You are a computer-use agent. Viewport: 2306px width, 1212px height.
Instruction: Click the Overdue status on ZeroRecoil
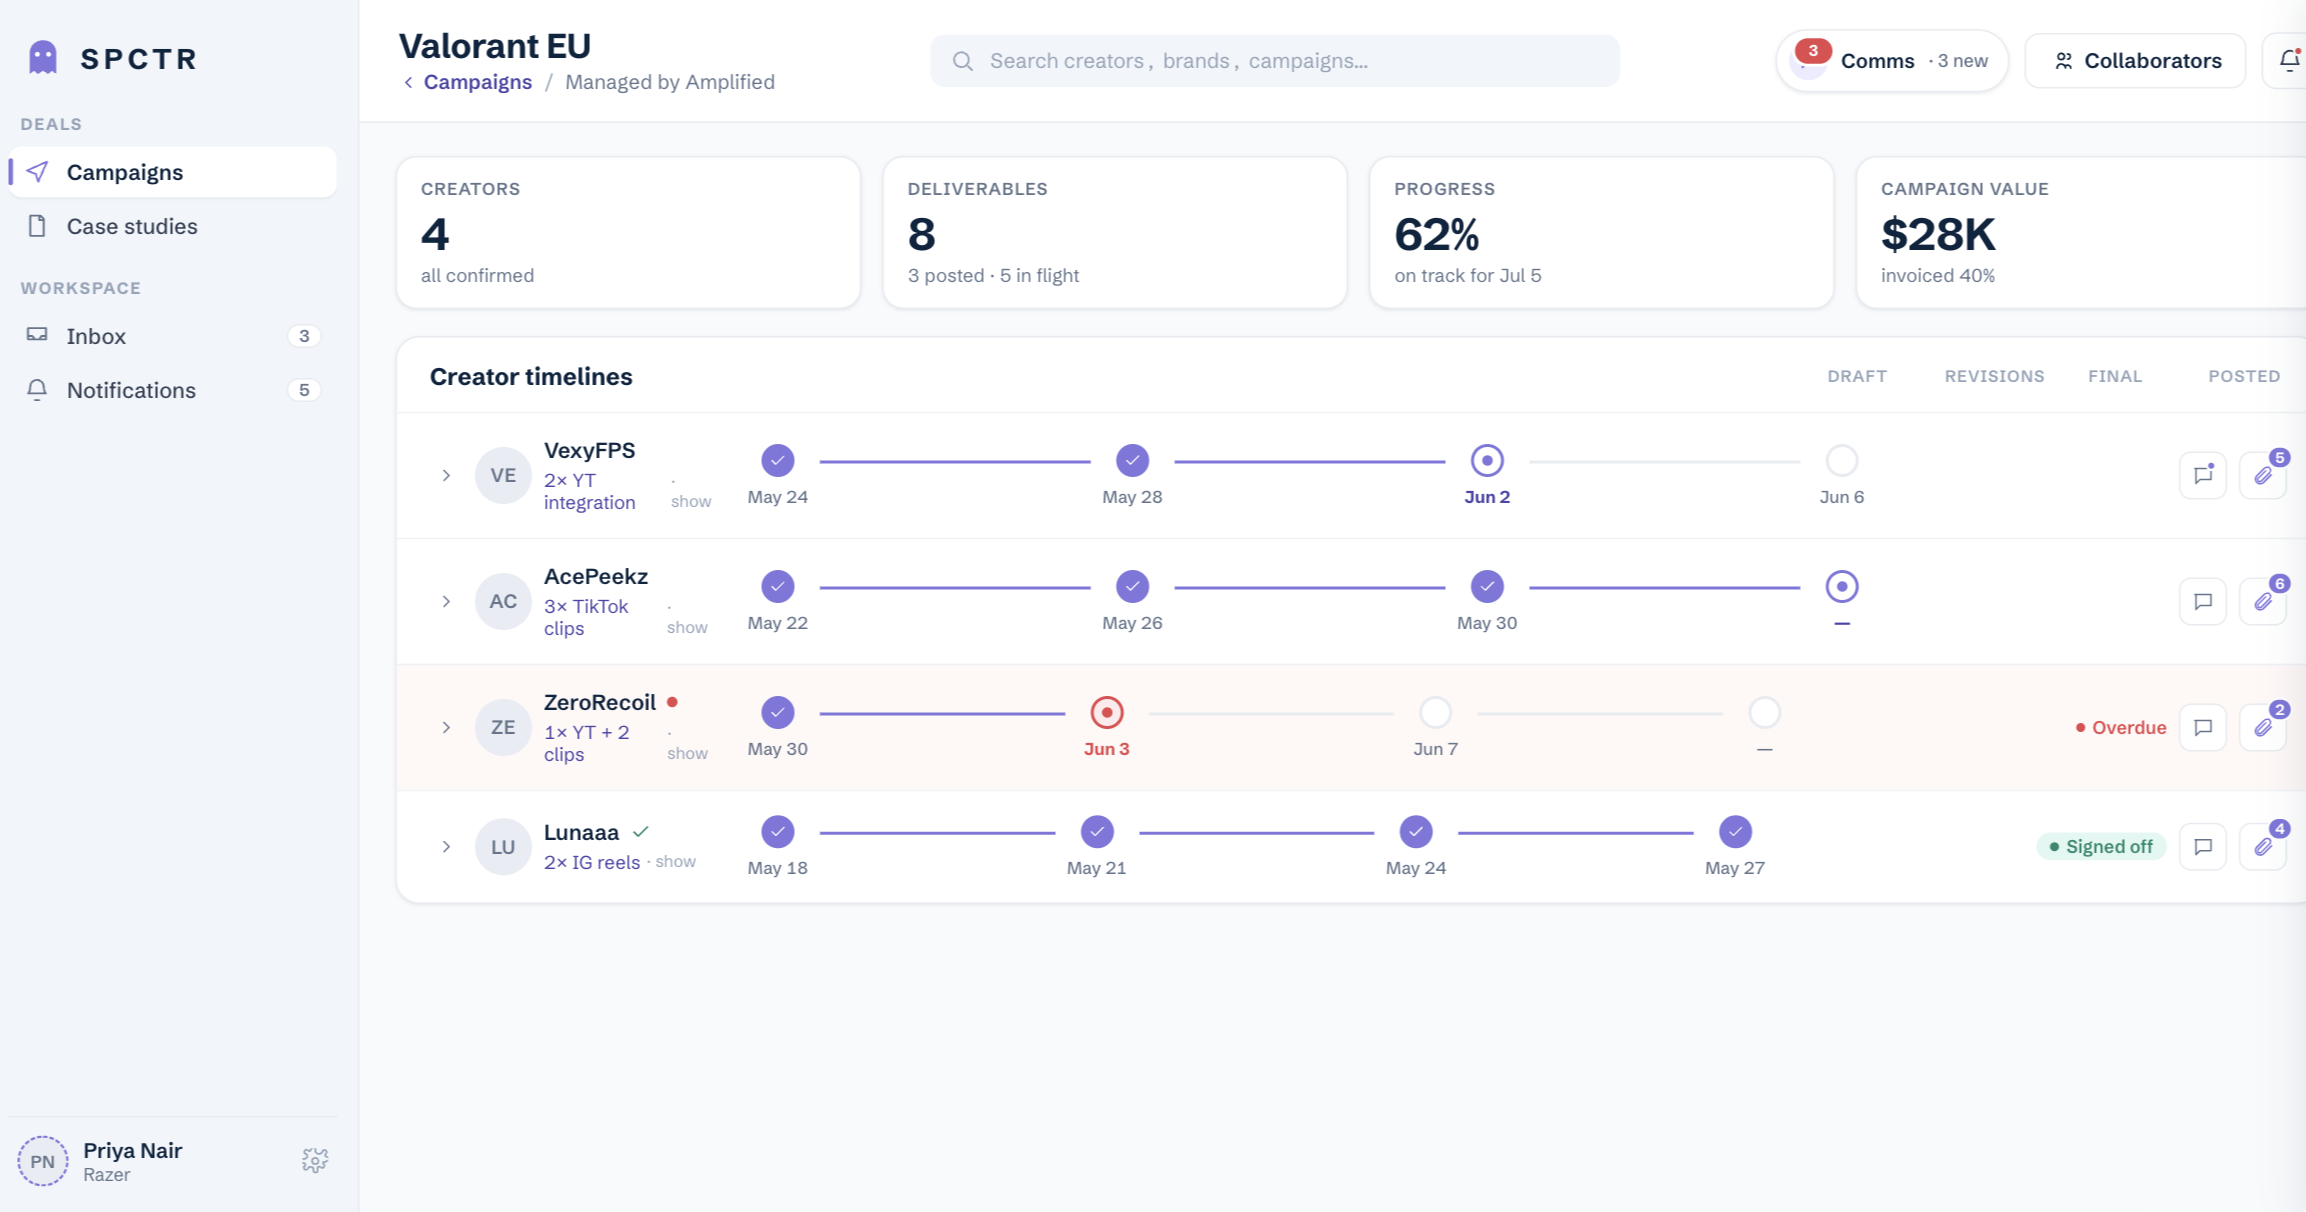[x=2121, y=727]
